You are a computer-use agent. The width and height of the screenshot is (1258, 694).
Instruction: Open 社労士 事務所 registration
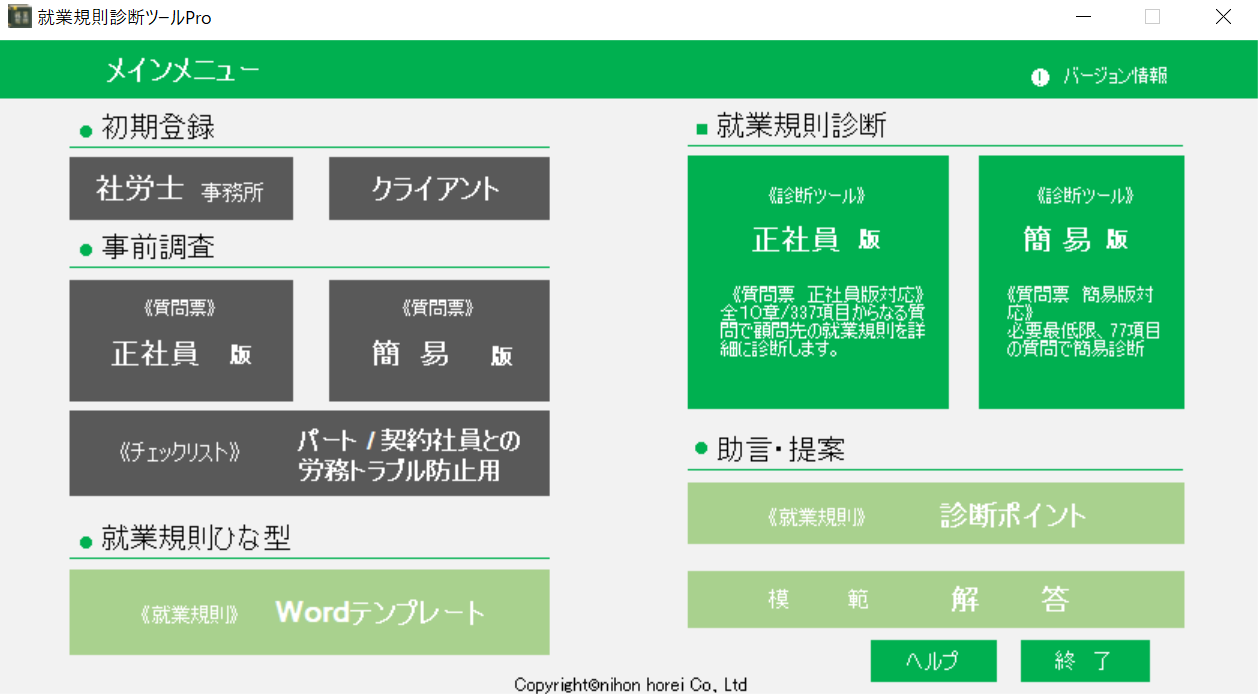[181, 188]
